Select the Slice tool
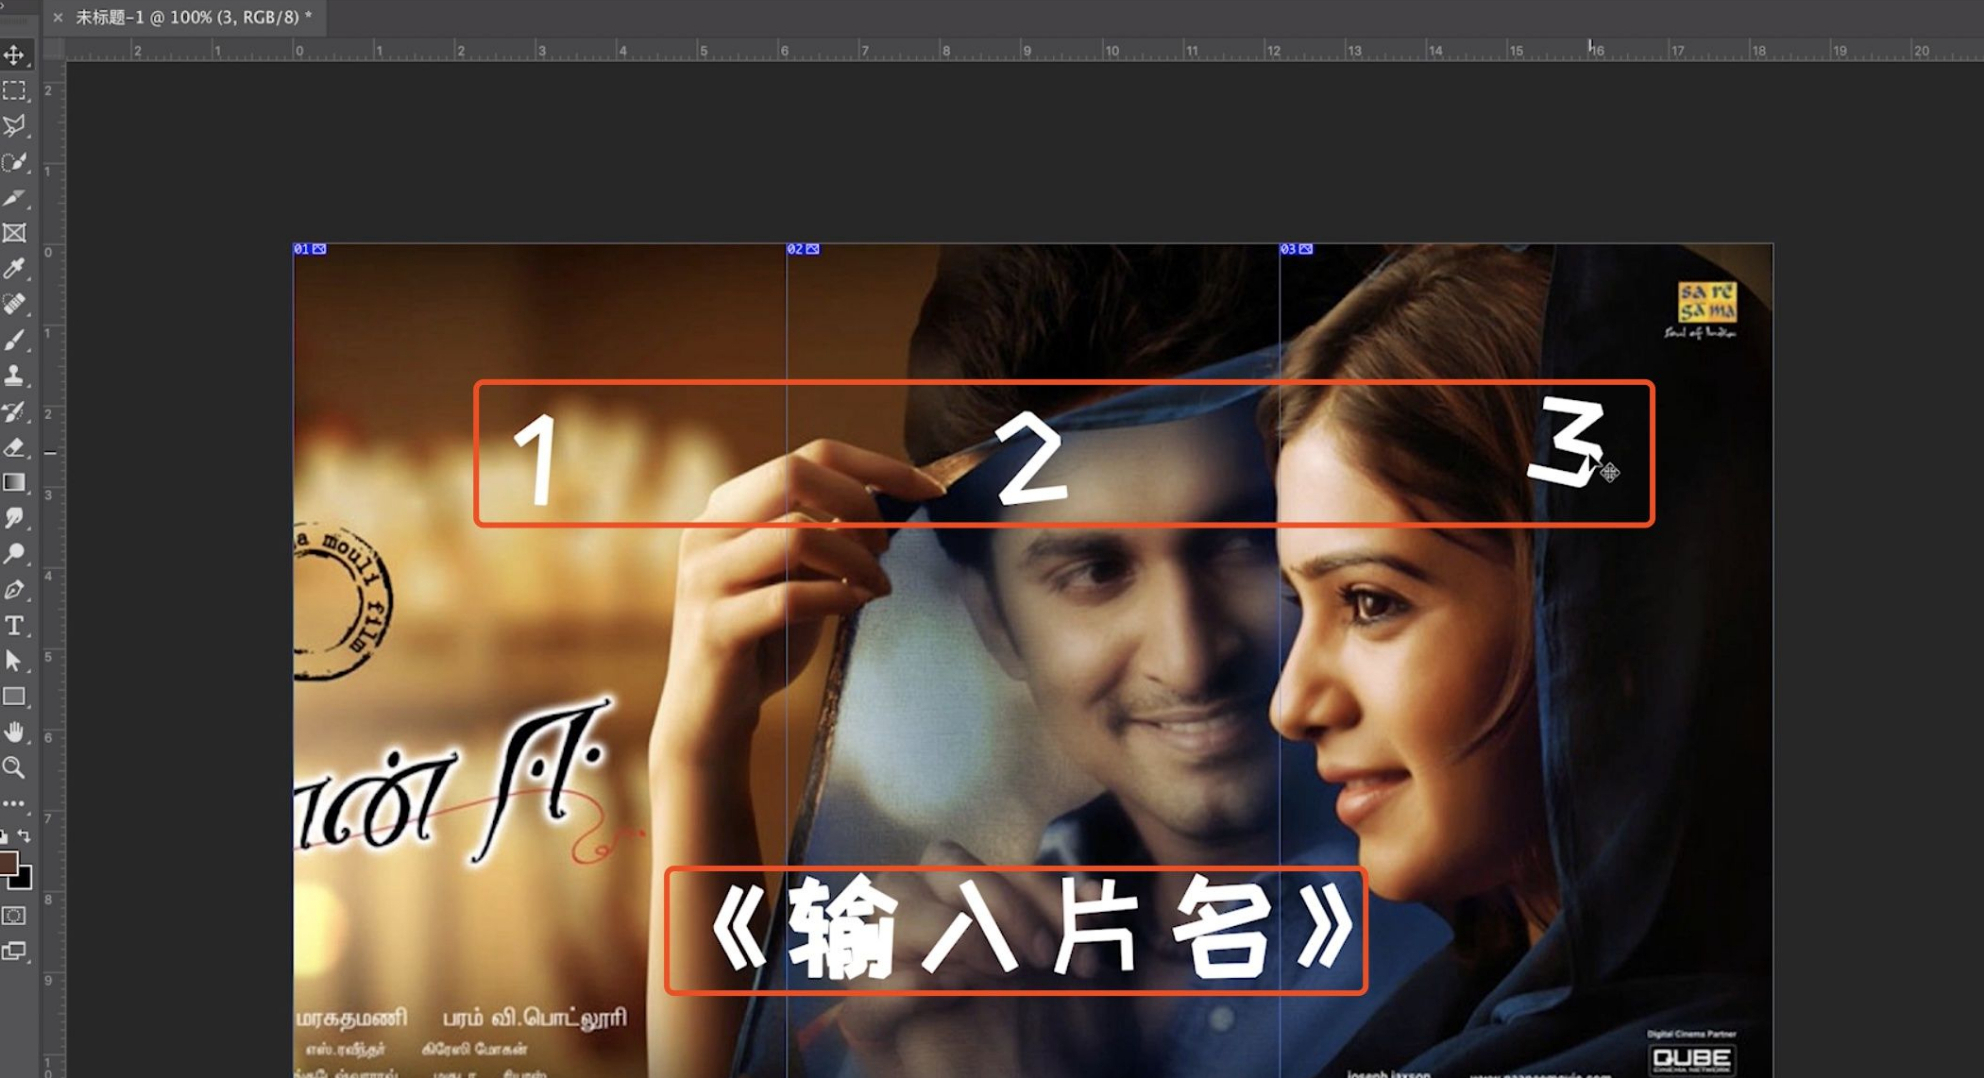1984x1078 pixels. (14, 197)
